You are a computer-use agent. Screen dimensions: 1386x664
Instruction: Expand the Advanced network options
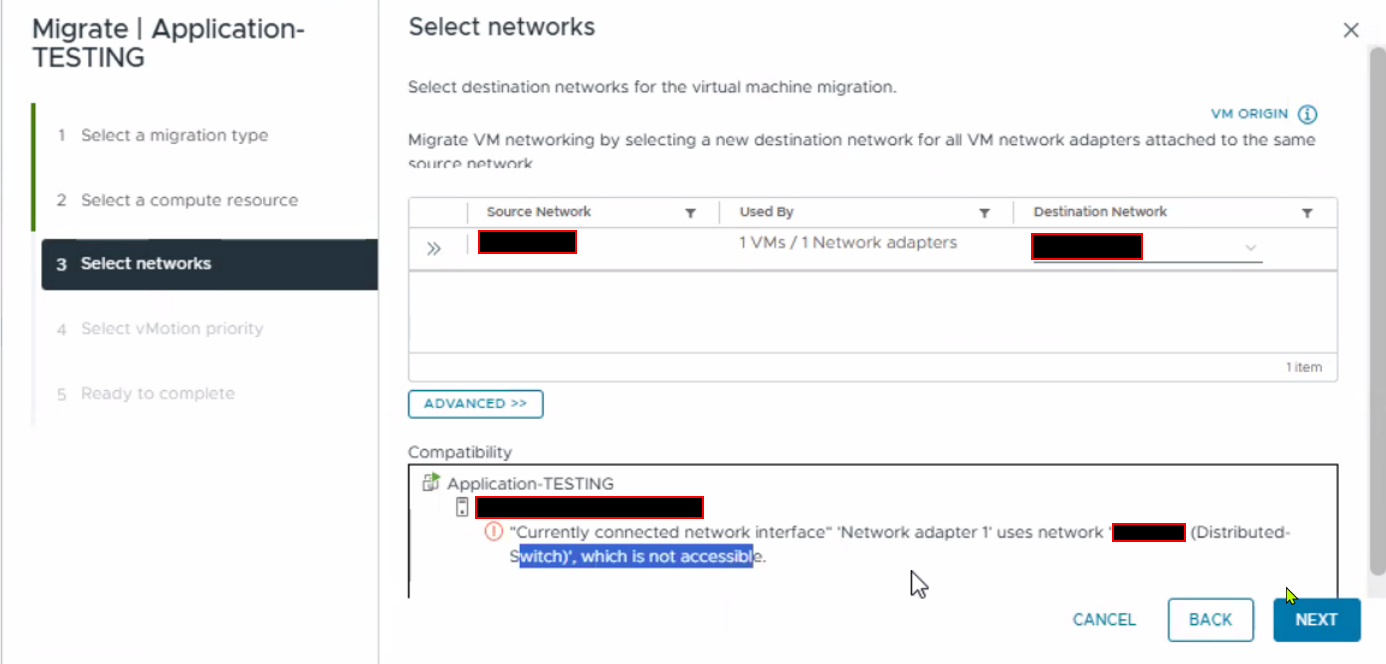[x=475, y=404]
